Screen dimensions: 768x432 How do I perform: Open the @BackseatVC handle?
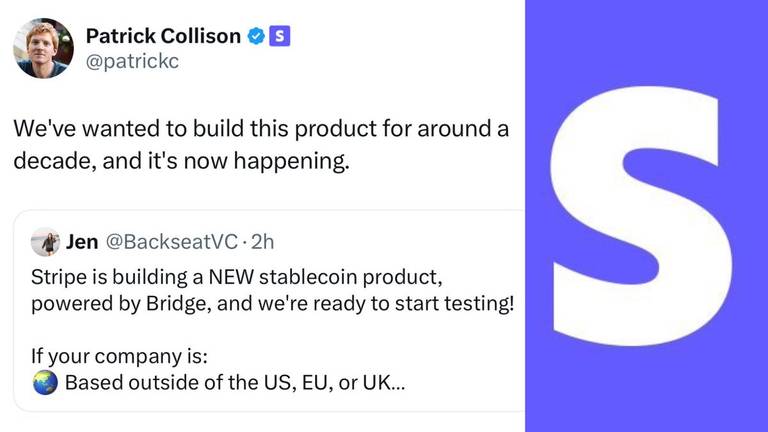pyautogui.click(x=171, y=242)
